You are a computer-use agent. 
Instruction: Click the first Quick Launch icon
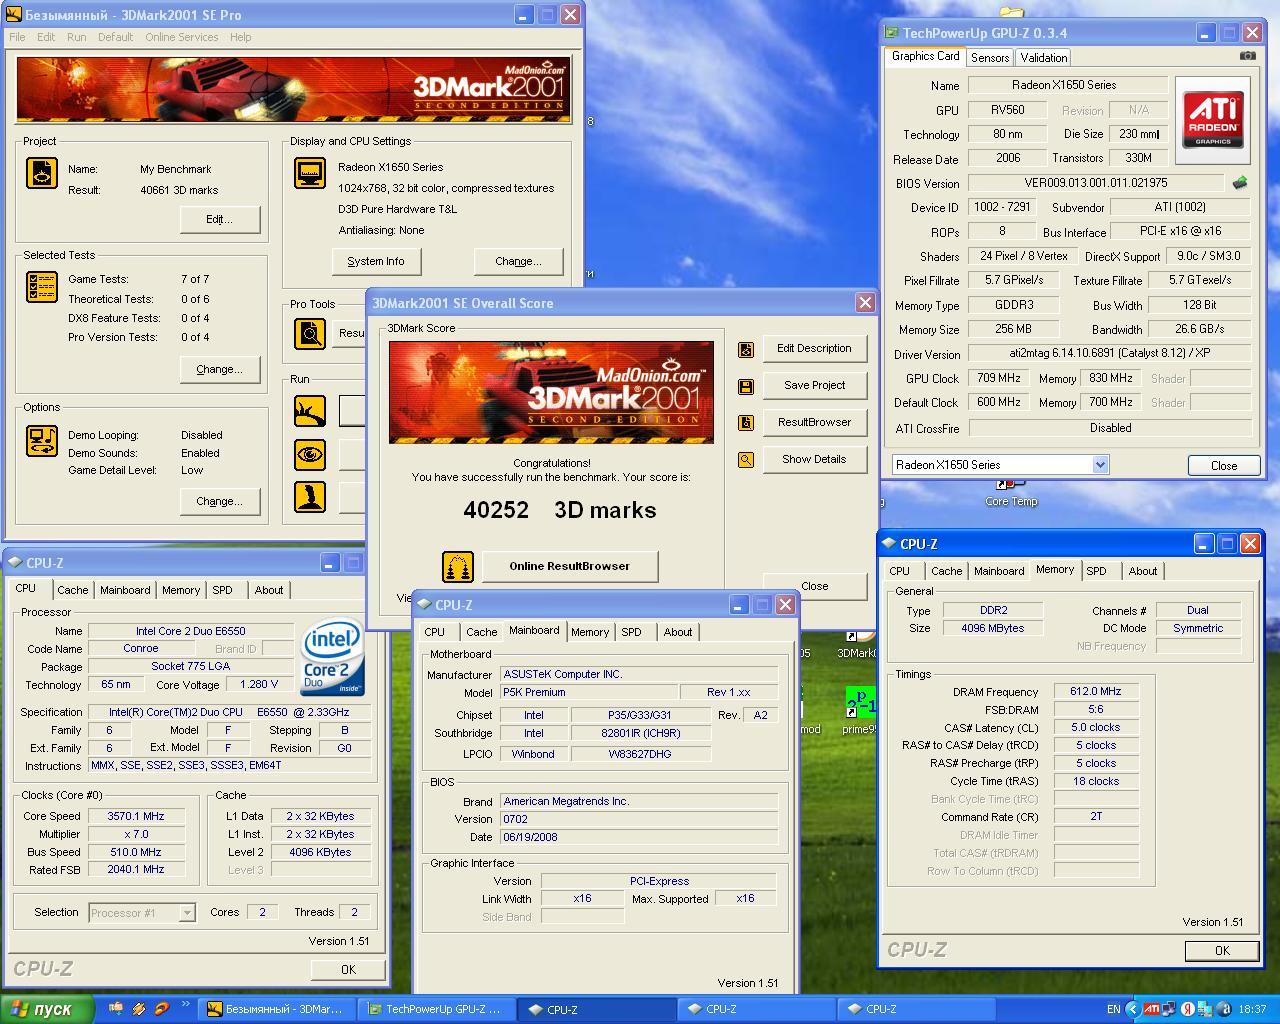117,1009
